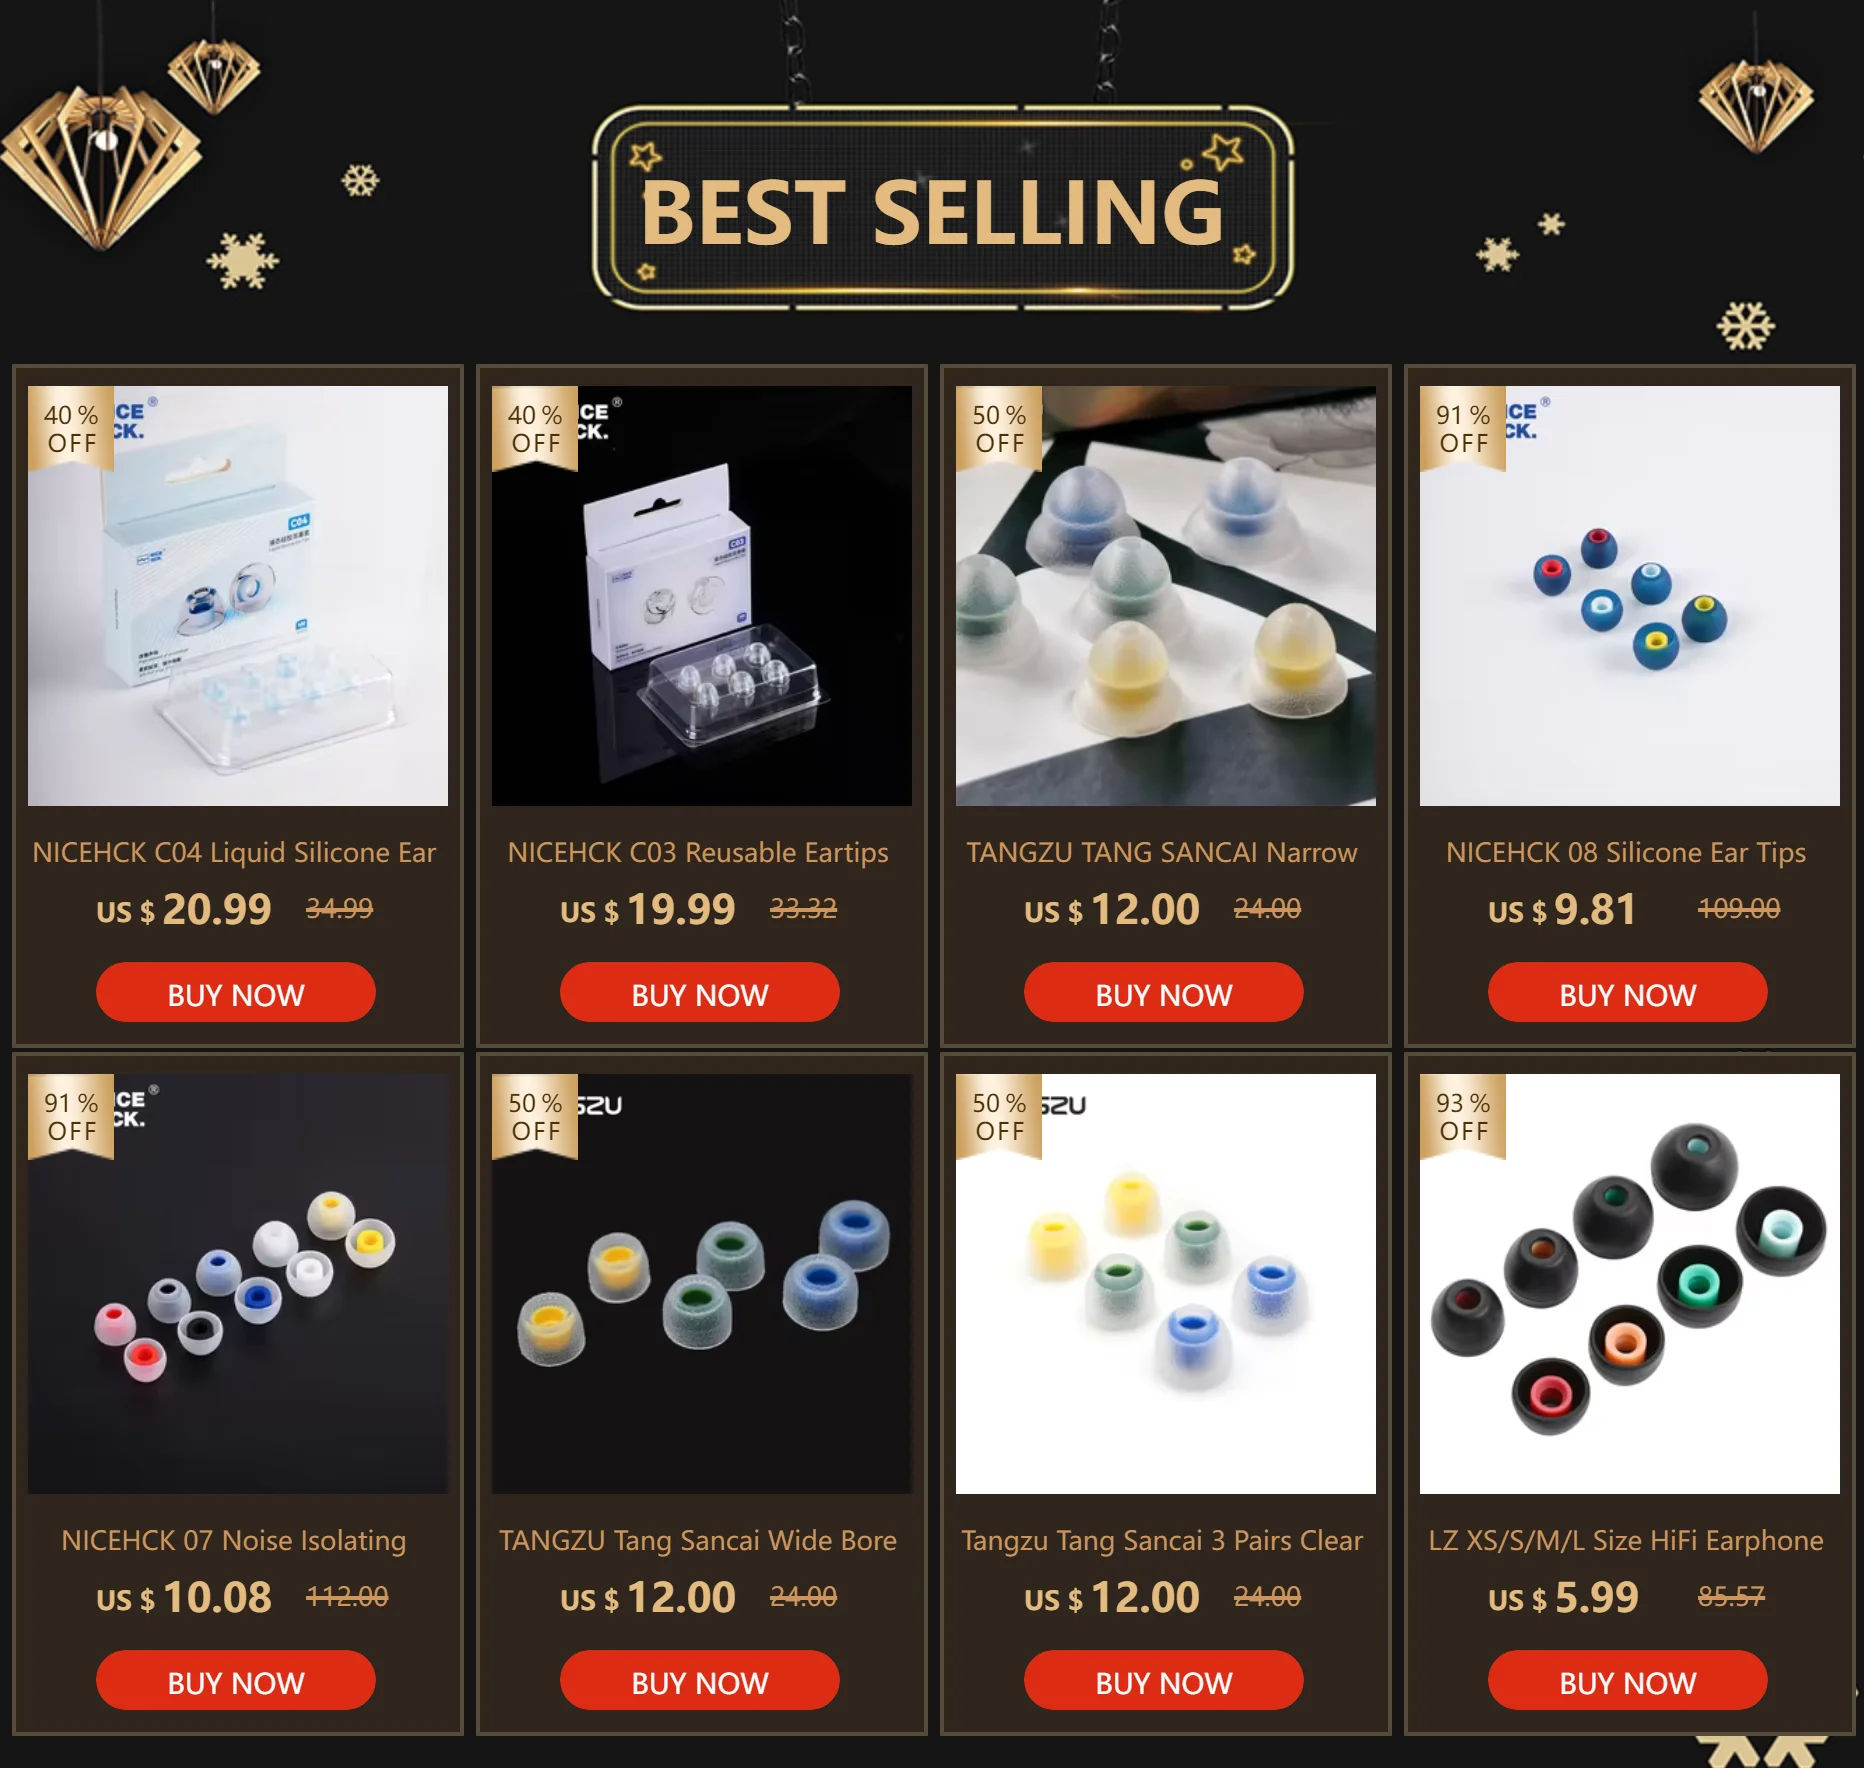Viewport: 1864px width, 1768px height.
Task: Click the BEST SELLING banner sign
Action: 942,208
